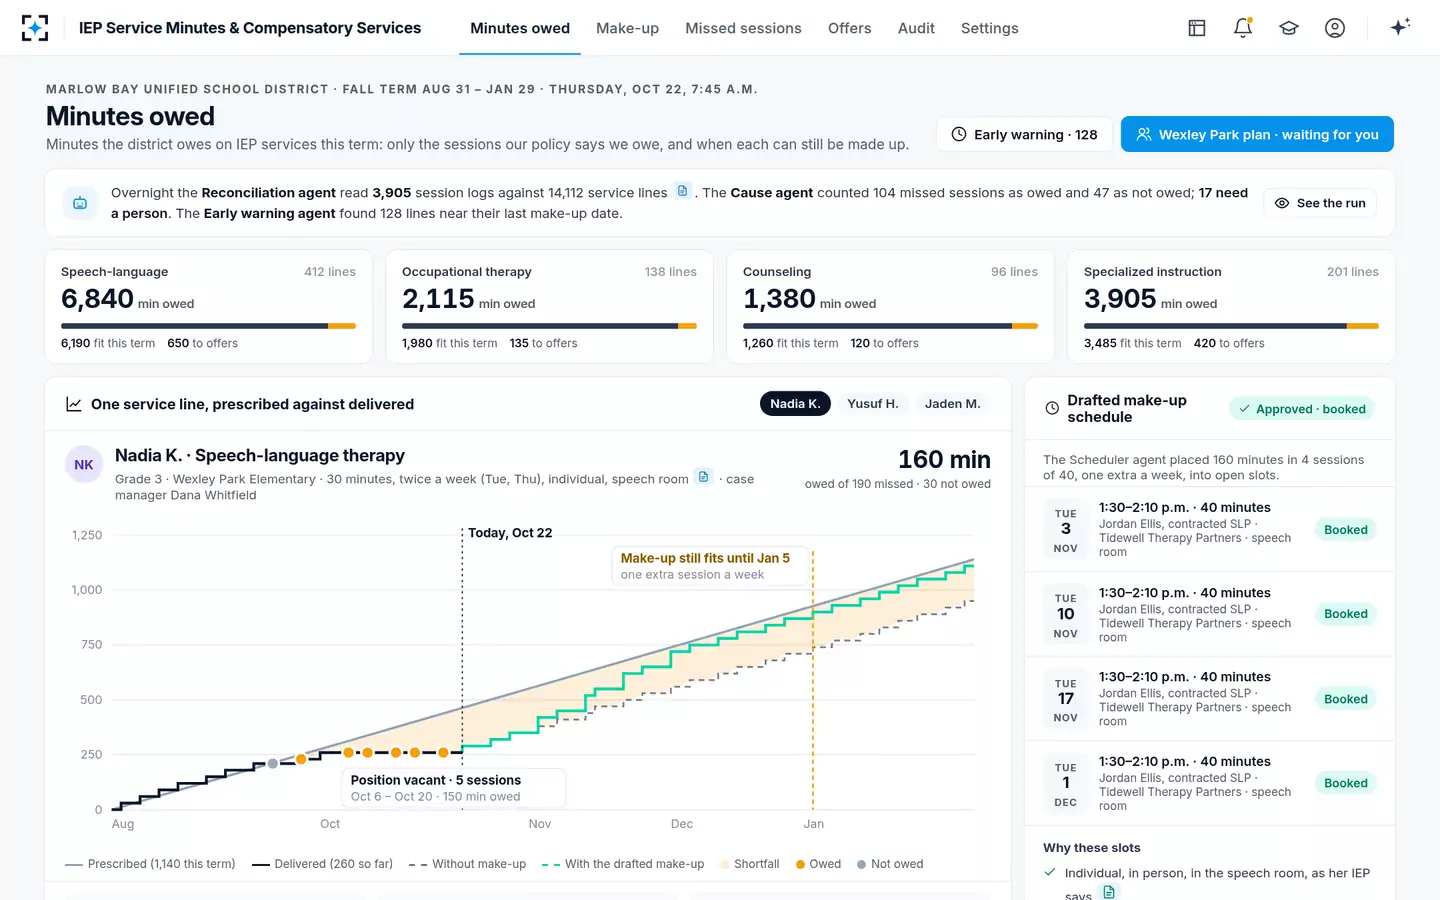Select the Nadia K. student pill
The height and width of the screenshot is (900, 1440).
point(795,404)
